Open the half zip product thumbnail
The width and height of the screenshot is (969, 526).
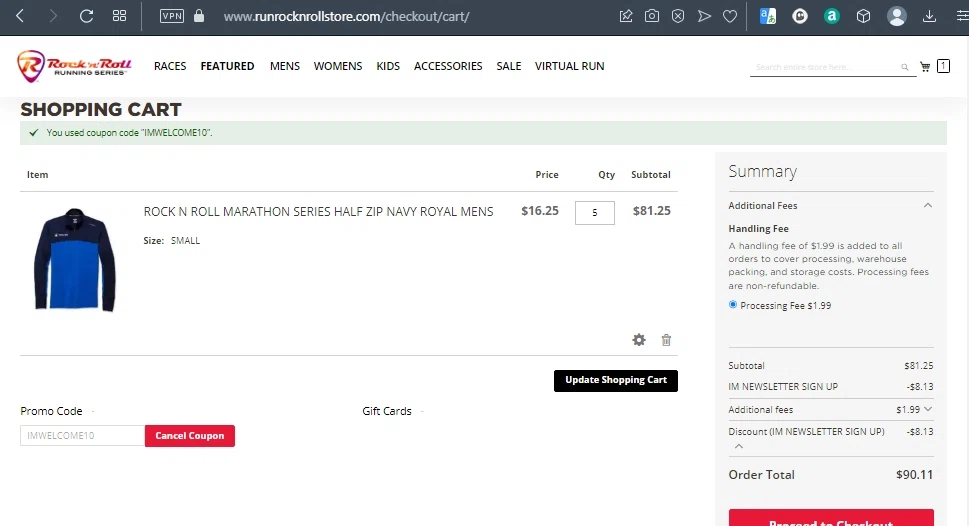click(75, 259)
